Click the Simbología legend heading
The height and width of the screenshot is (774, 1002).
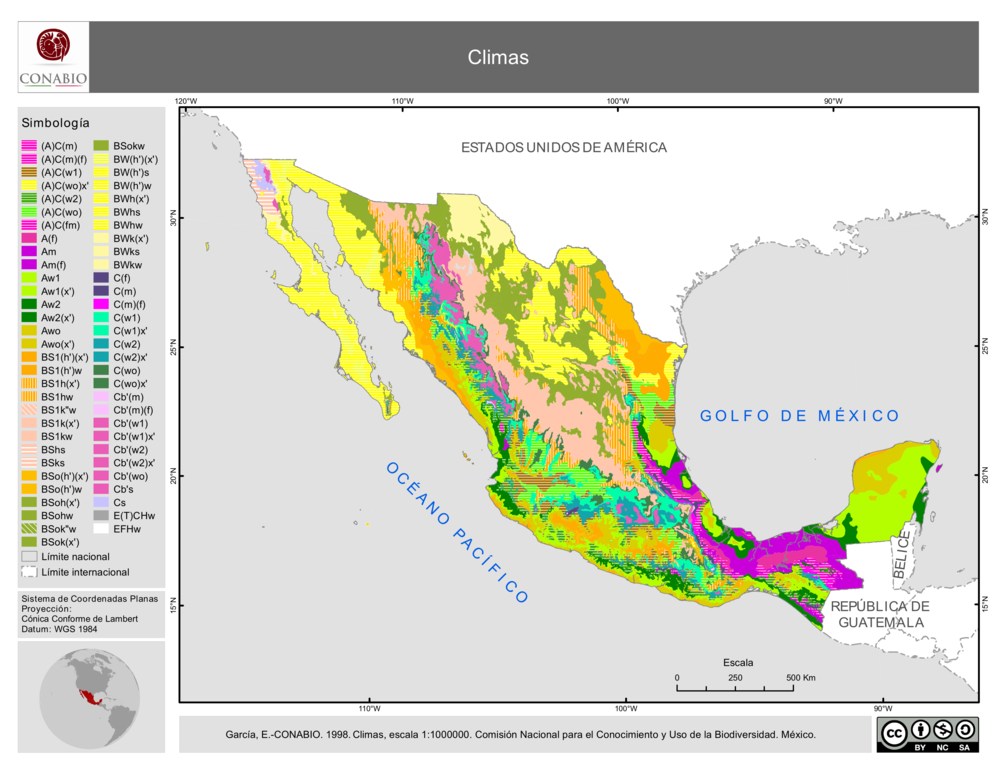click(x=55, y=123)
